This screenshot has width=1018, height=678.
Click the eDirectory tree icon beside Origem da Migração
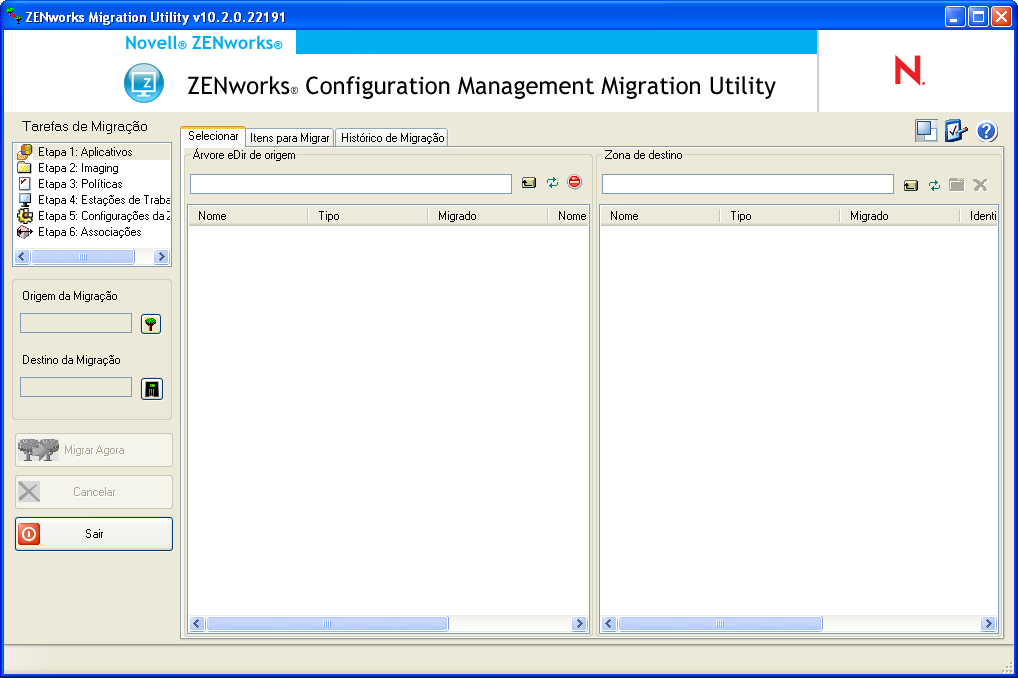point(151,324)
